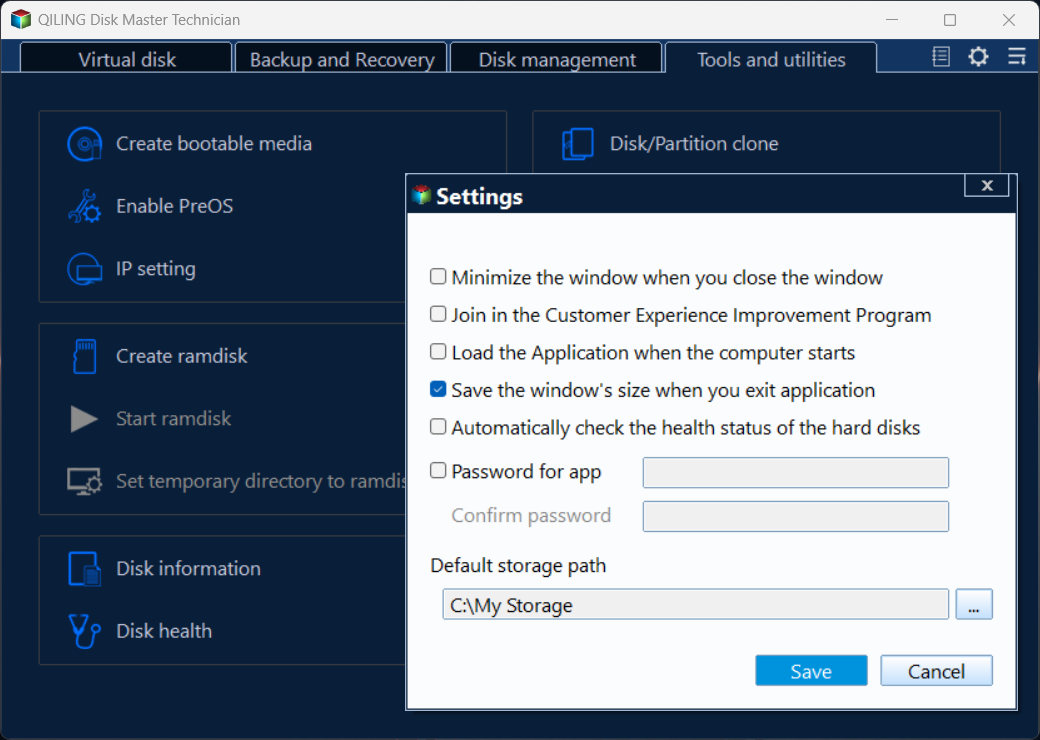Click the Default storage path field
The width and height of the screenshot is (1040, 740).
click(695, 605)
